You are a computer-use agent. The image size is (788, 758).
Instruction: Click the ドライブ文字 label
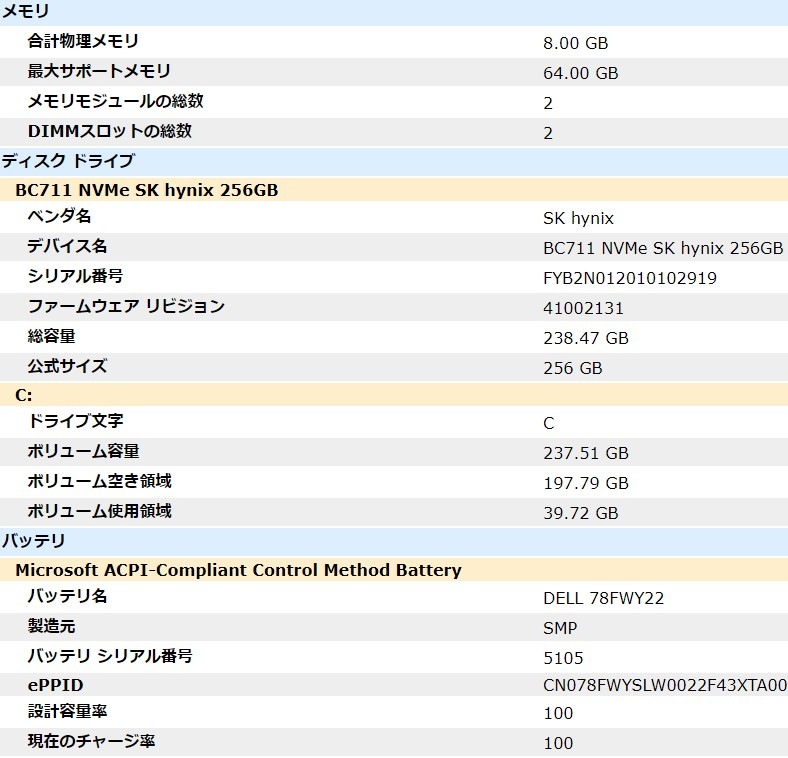click(x=75, y=421)
